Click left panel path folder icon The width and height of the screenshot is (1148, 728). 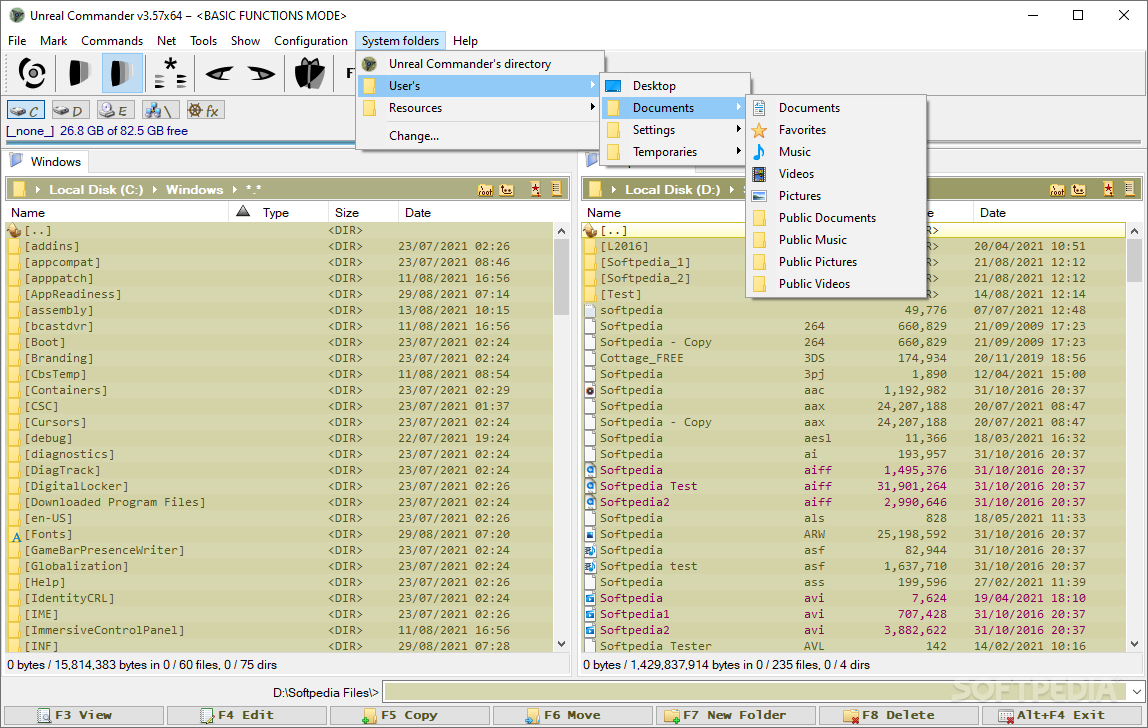click(19, 190)
